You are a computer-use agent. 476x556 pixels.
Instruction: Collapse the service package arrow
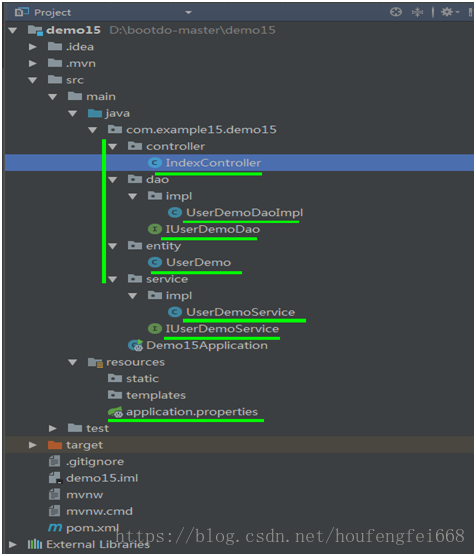coord(113,279)
